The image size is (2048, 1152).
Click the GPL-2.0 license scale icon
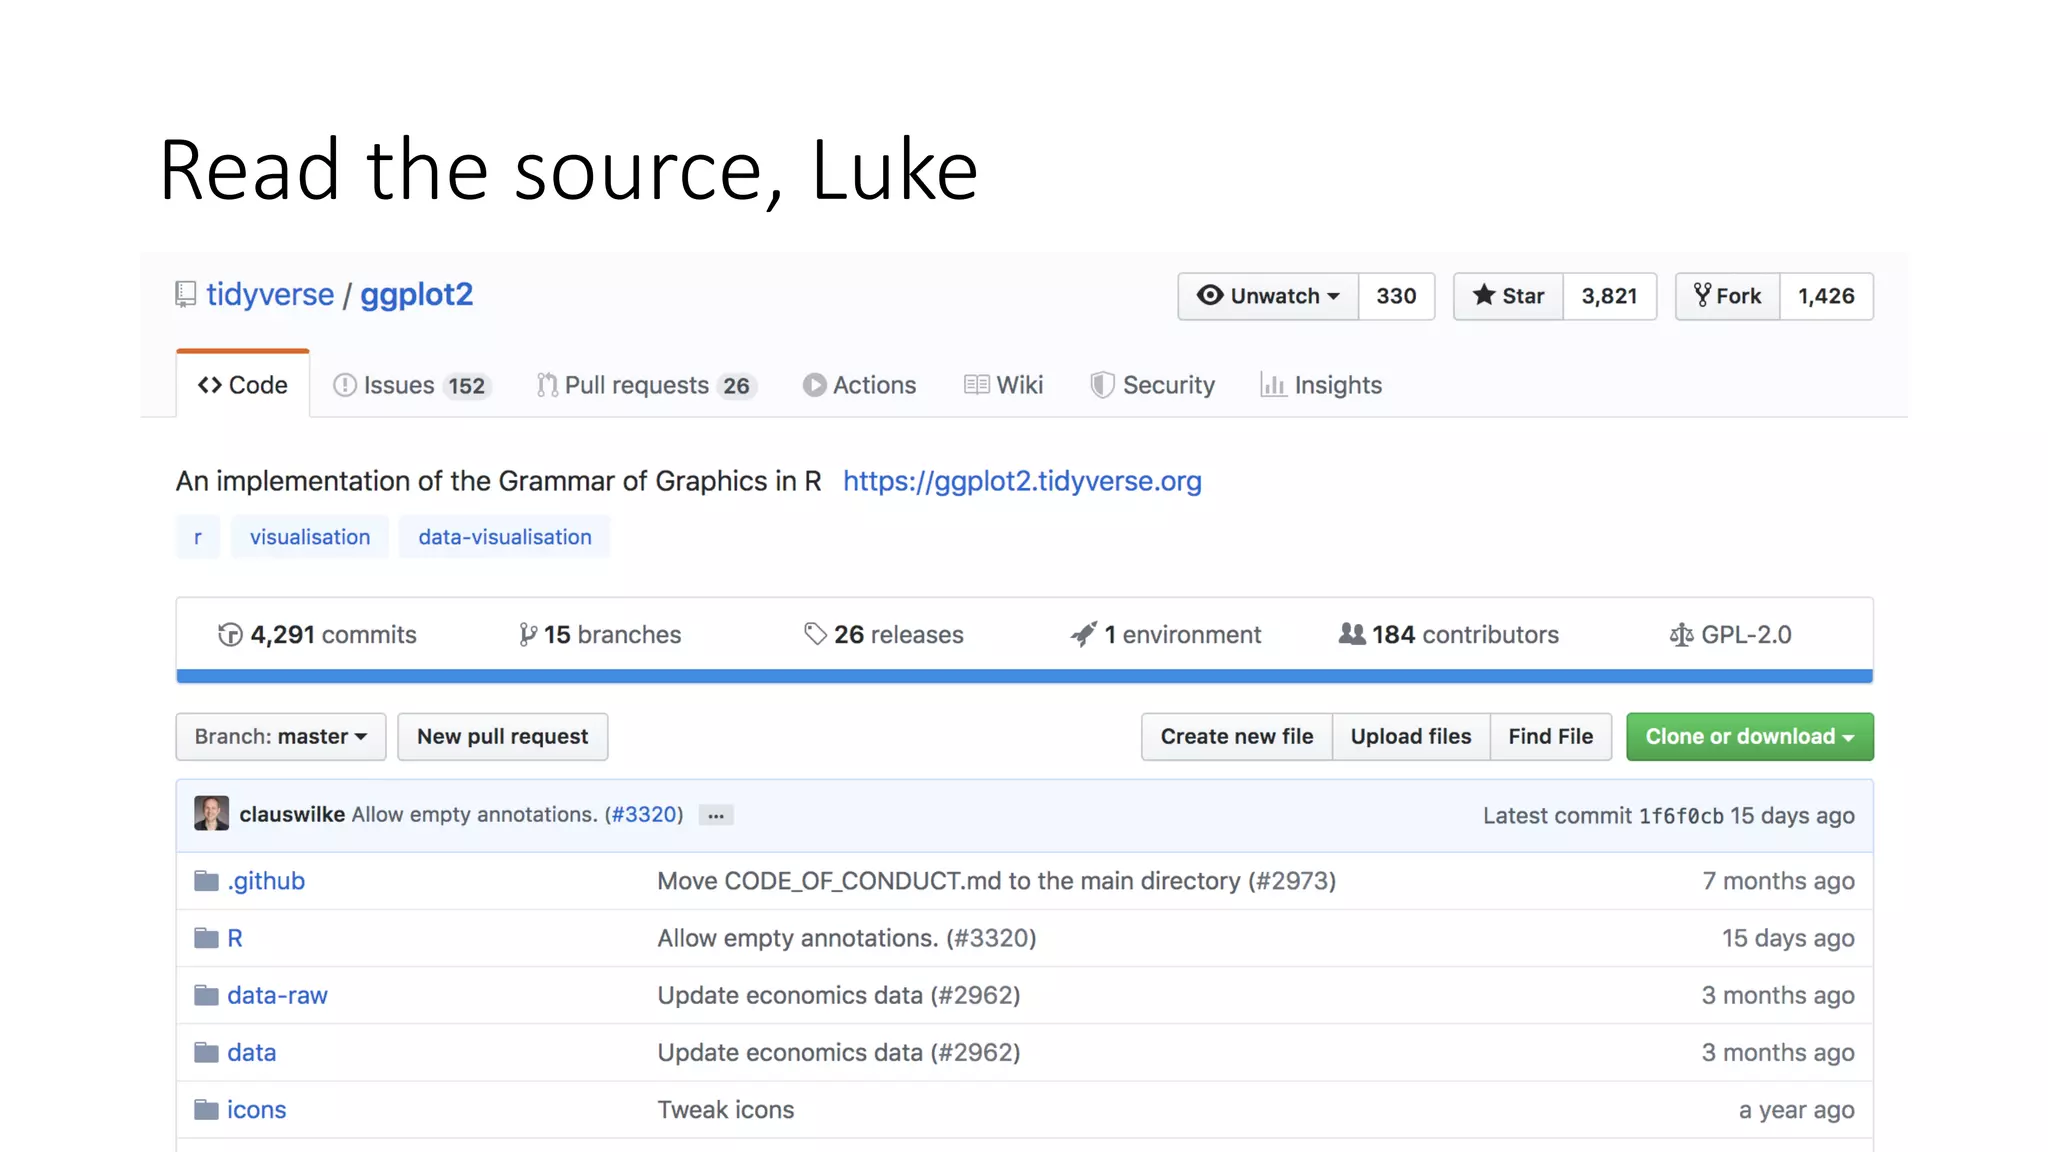pos(1681,635)
